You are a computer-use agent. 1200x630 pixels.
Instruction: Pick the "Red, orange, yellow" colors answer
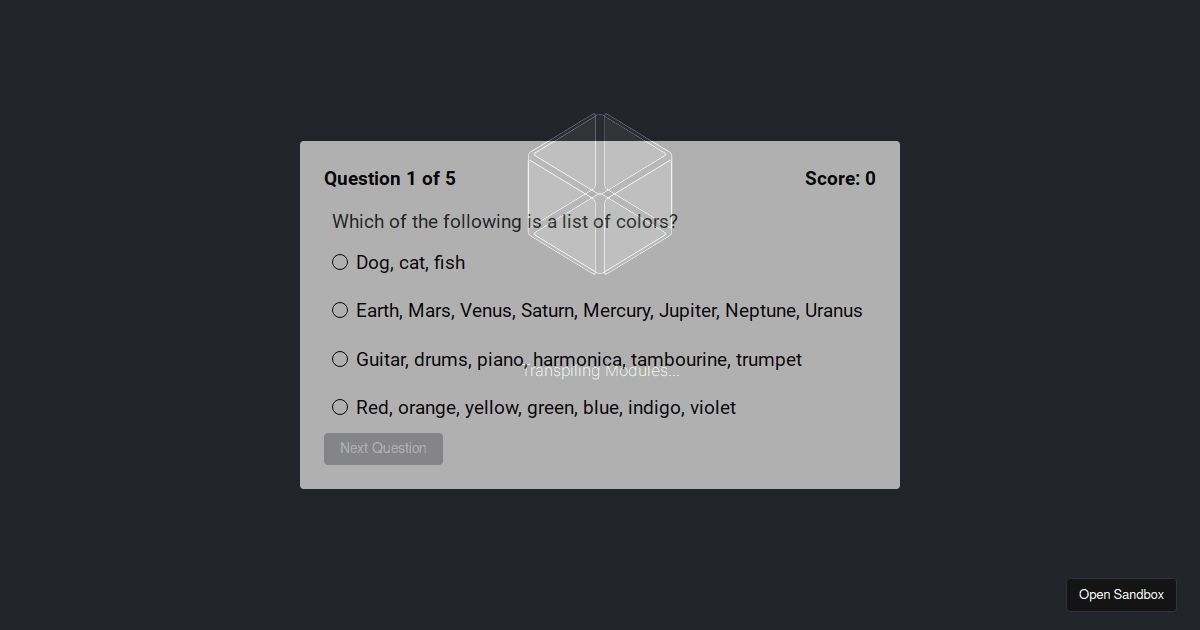[x=340, y=407]
